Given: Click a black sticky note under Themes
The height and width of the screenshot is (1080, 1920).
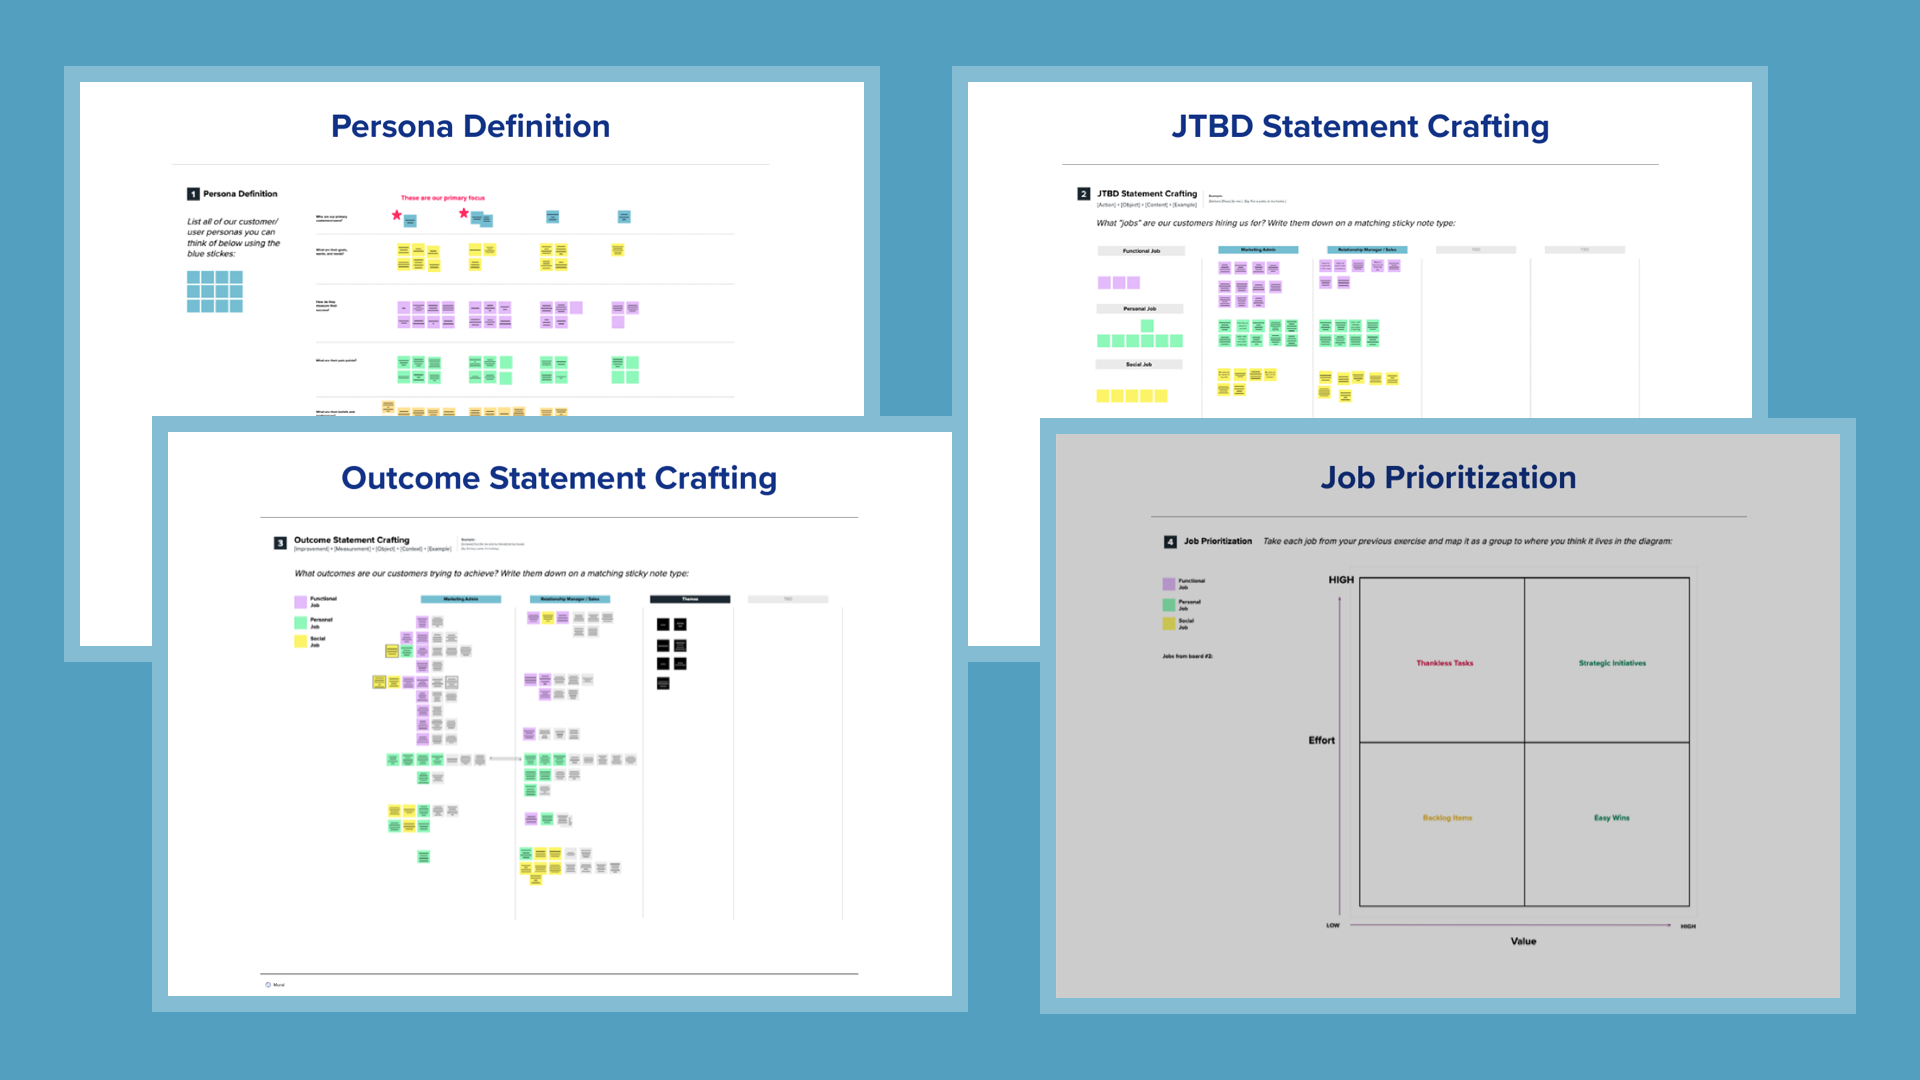Looking at the screenshot, I should pyautogui.click(x=663, y=625).
